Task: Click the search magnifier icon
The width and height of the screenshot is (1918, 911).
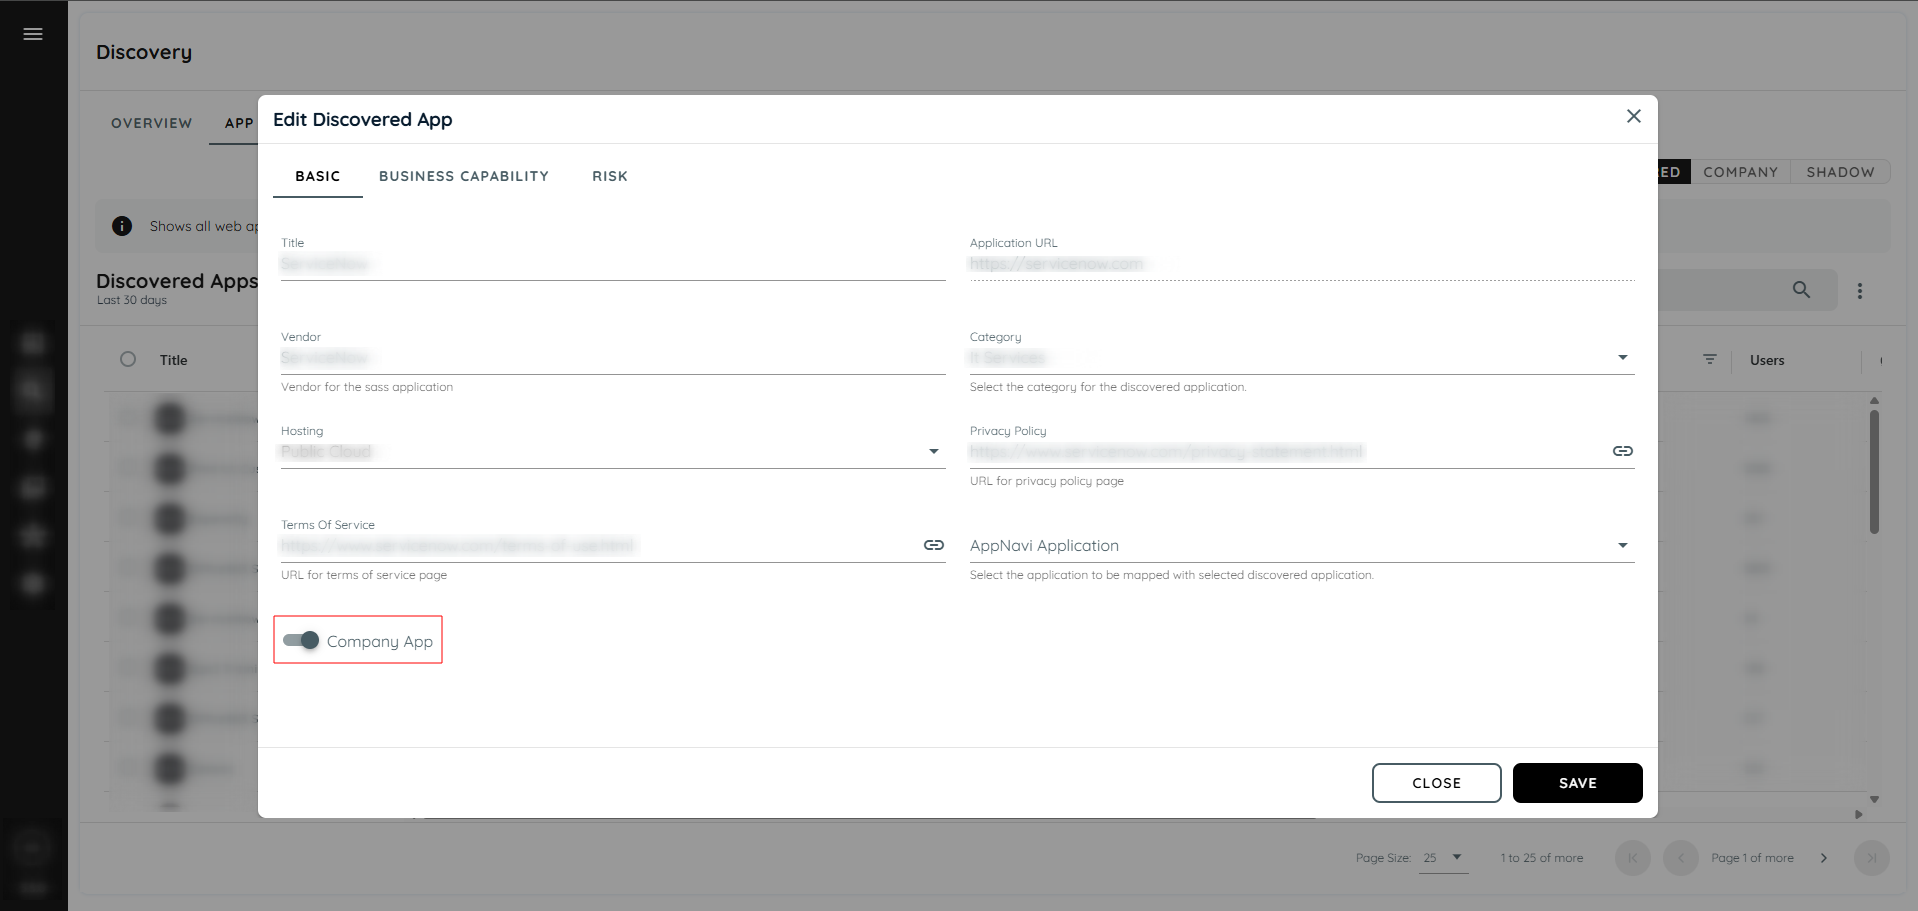Action: pyautogui.click(x=1801, y=290)
